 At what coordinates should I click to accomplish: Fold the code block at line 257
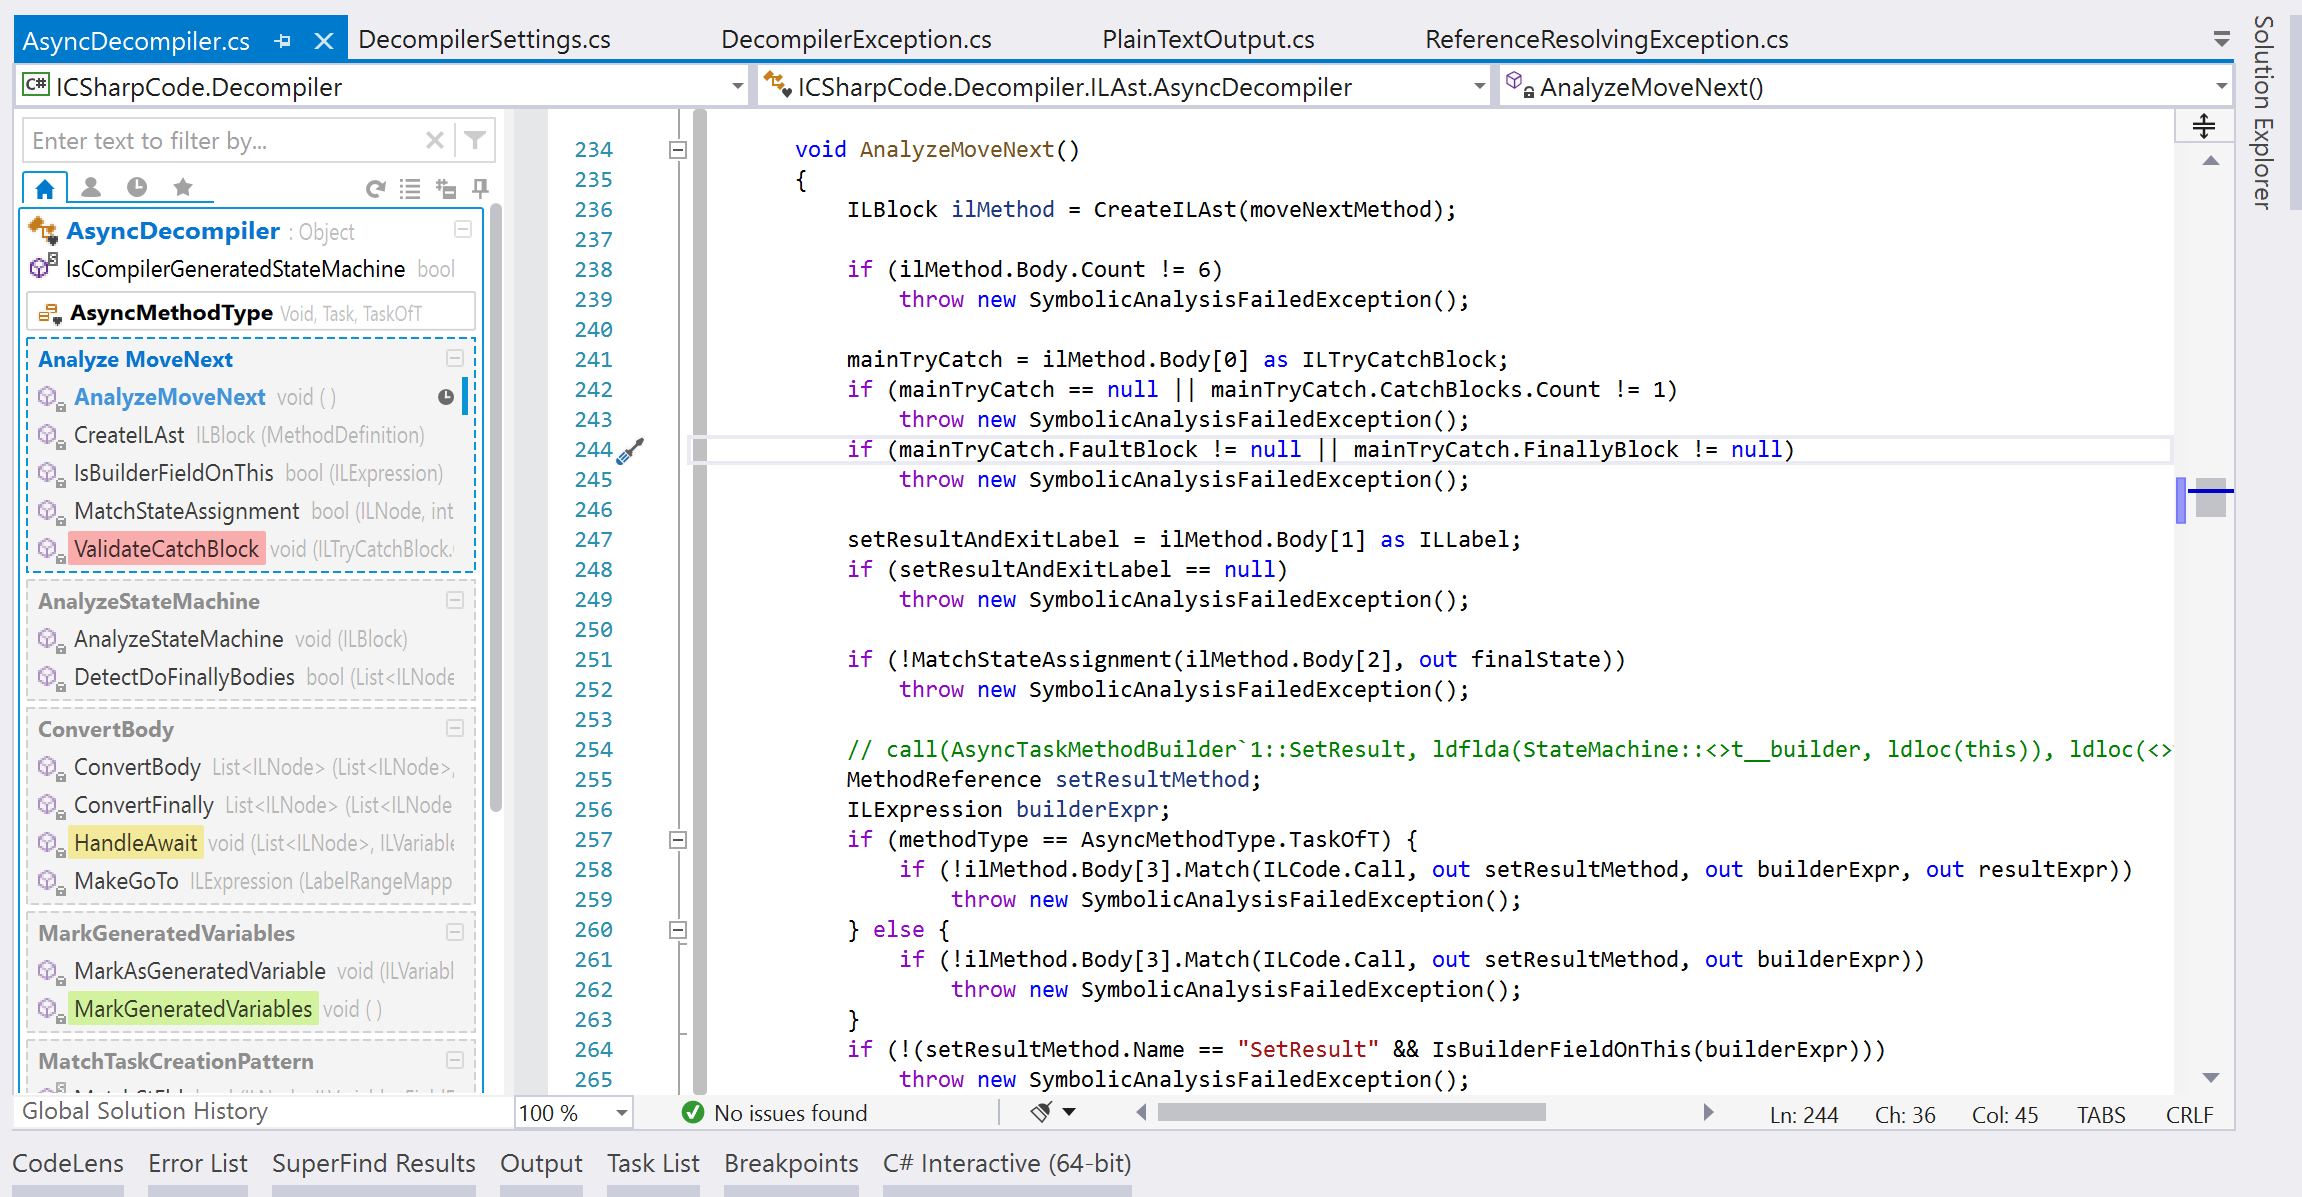point(678,840)
